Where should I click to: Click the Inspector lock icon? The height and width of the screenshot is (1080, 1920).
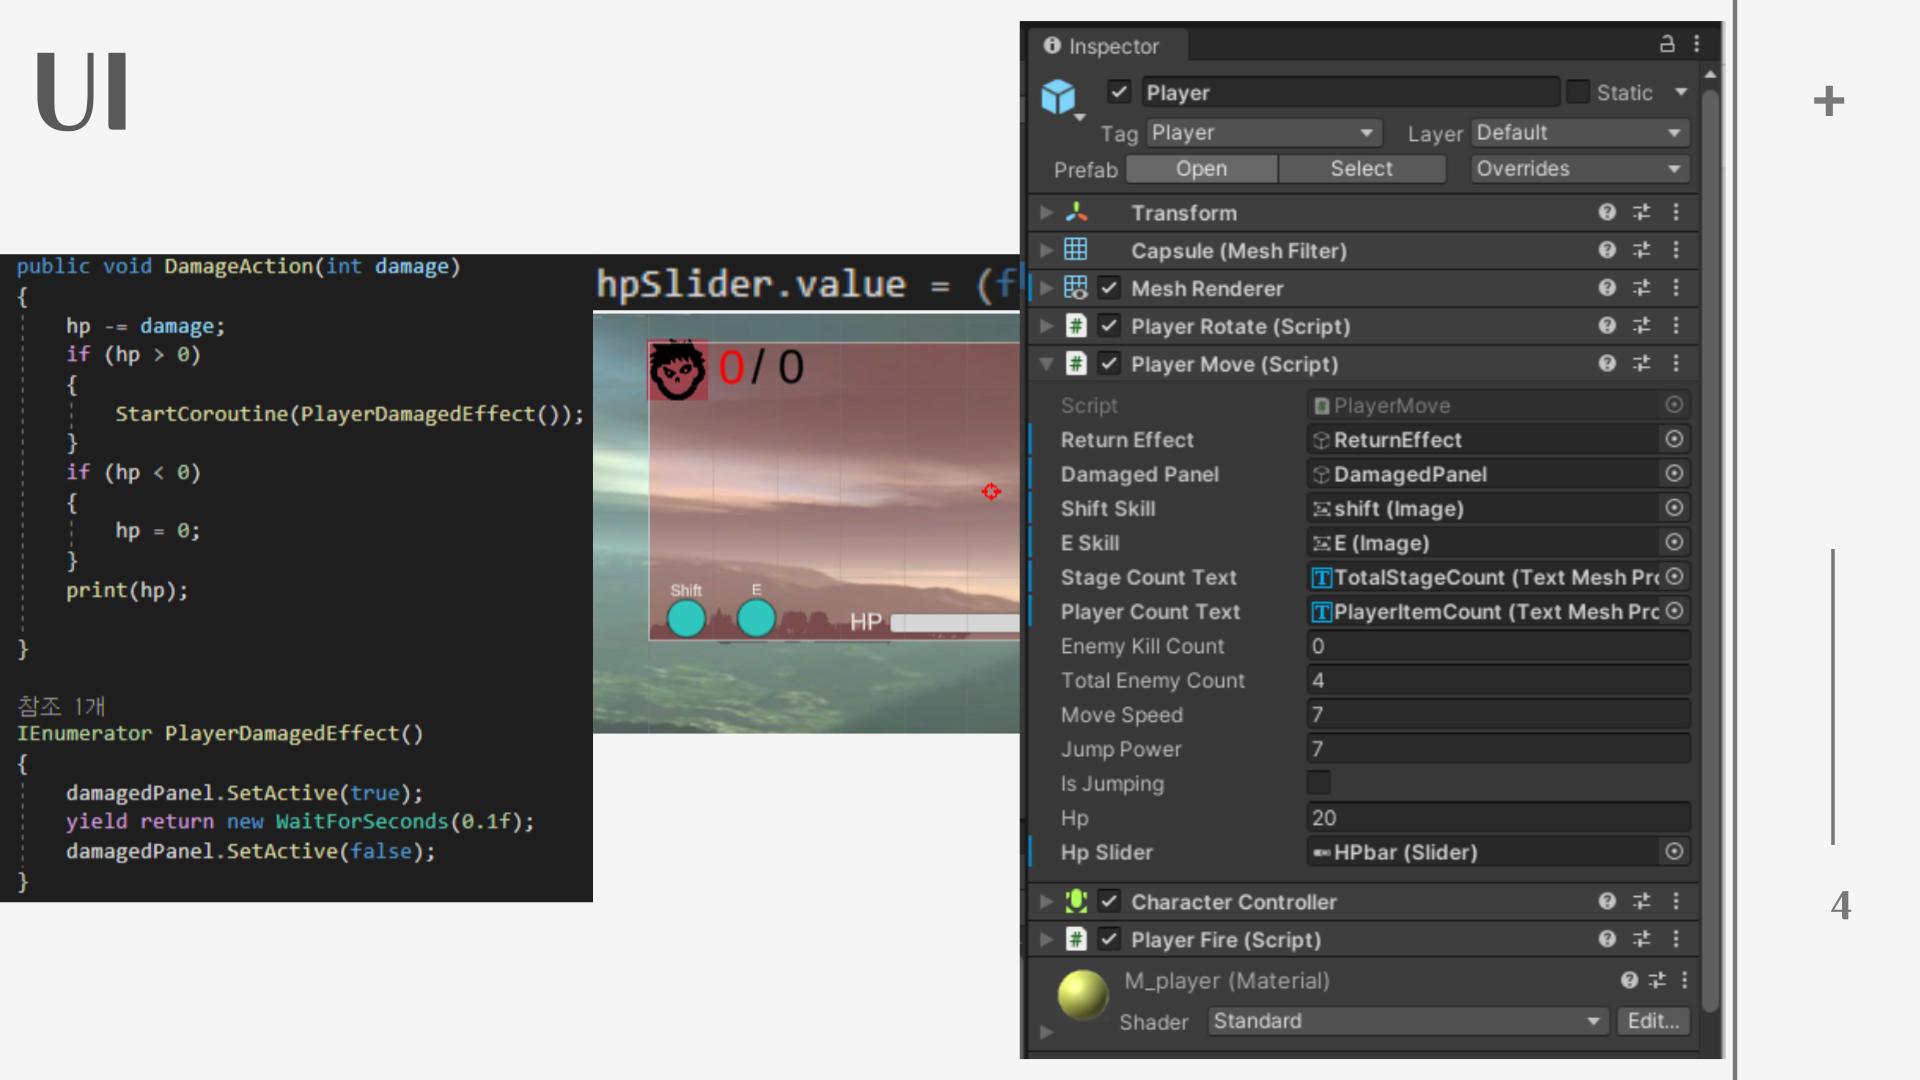[x=1666, y=44]
